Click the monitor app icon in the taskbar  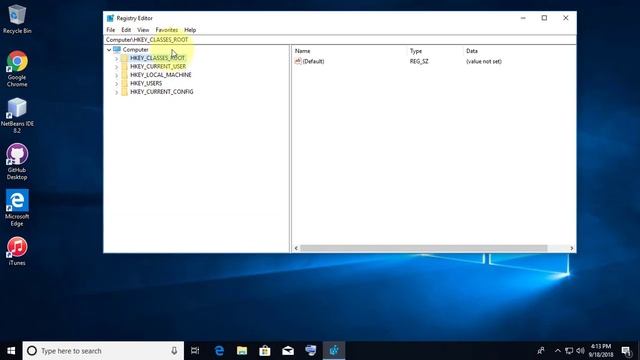tap(311, 351)
